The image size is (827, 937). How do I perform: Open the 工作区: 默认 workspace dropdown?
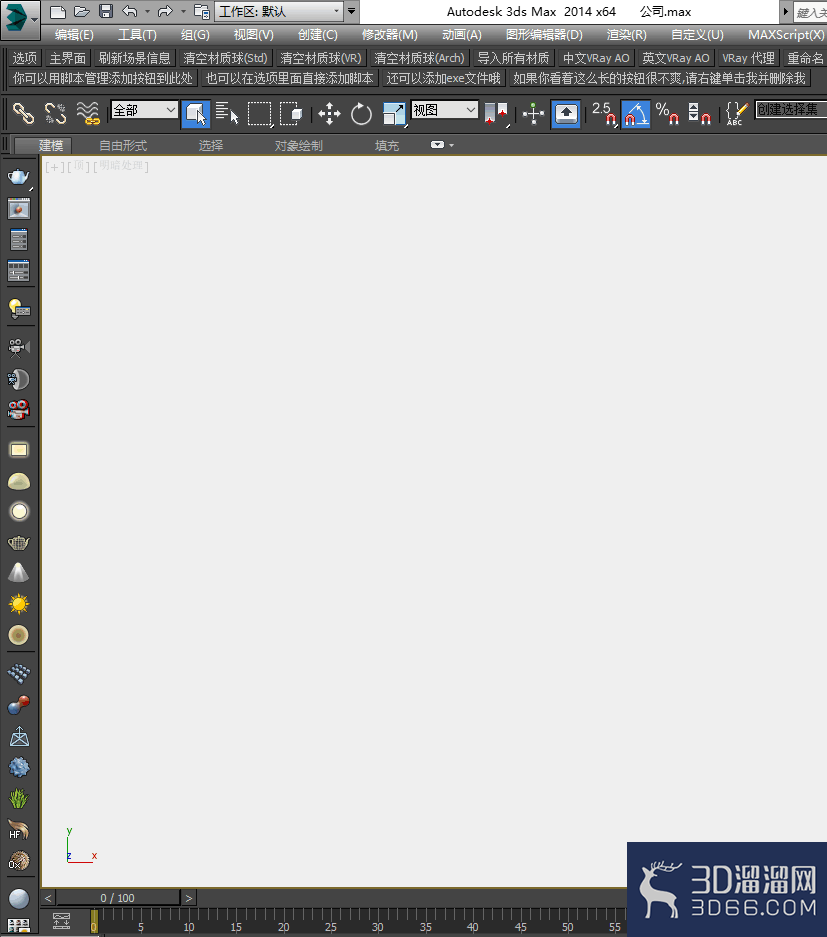click(x=278, y=11)
